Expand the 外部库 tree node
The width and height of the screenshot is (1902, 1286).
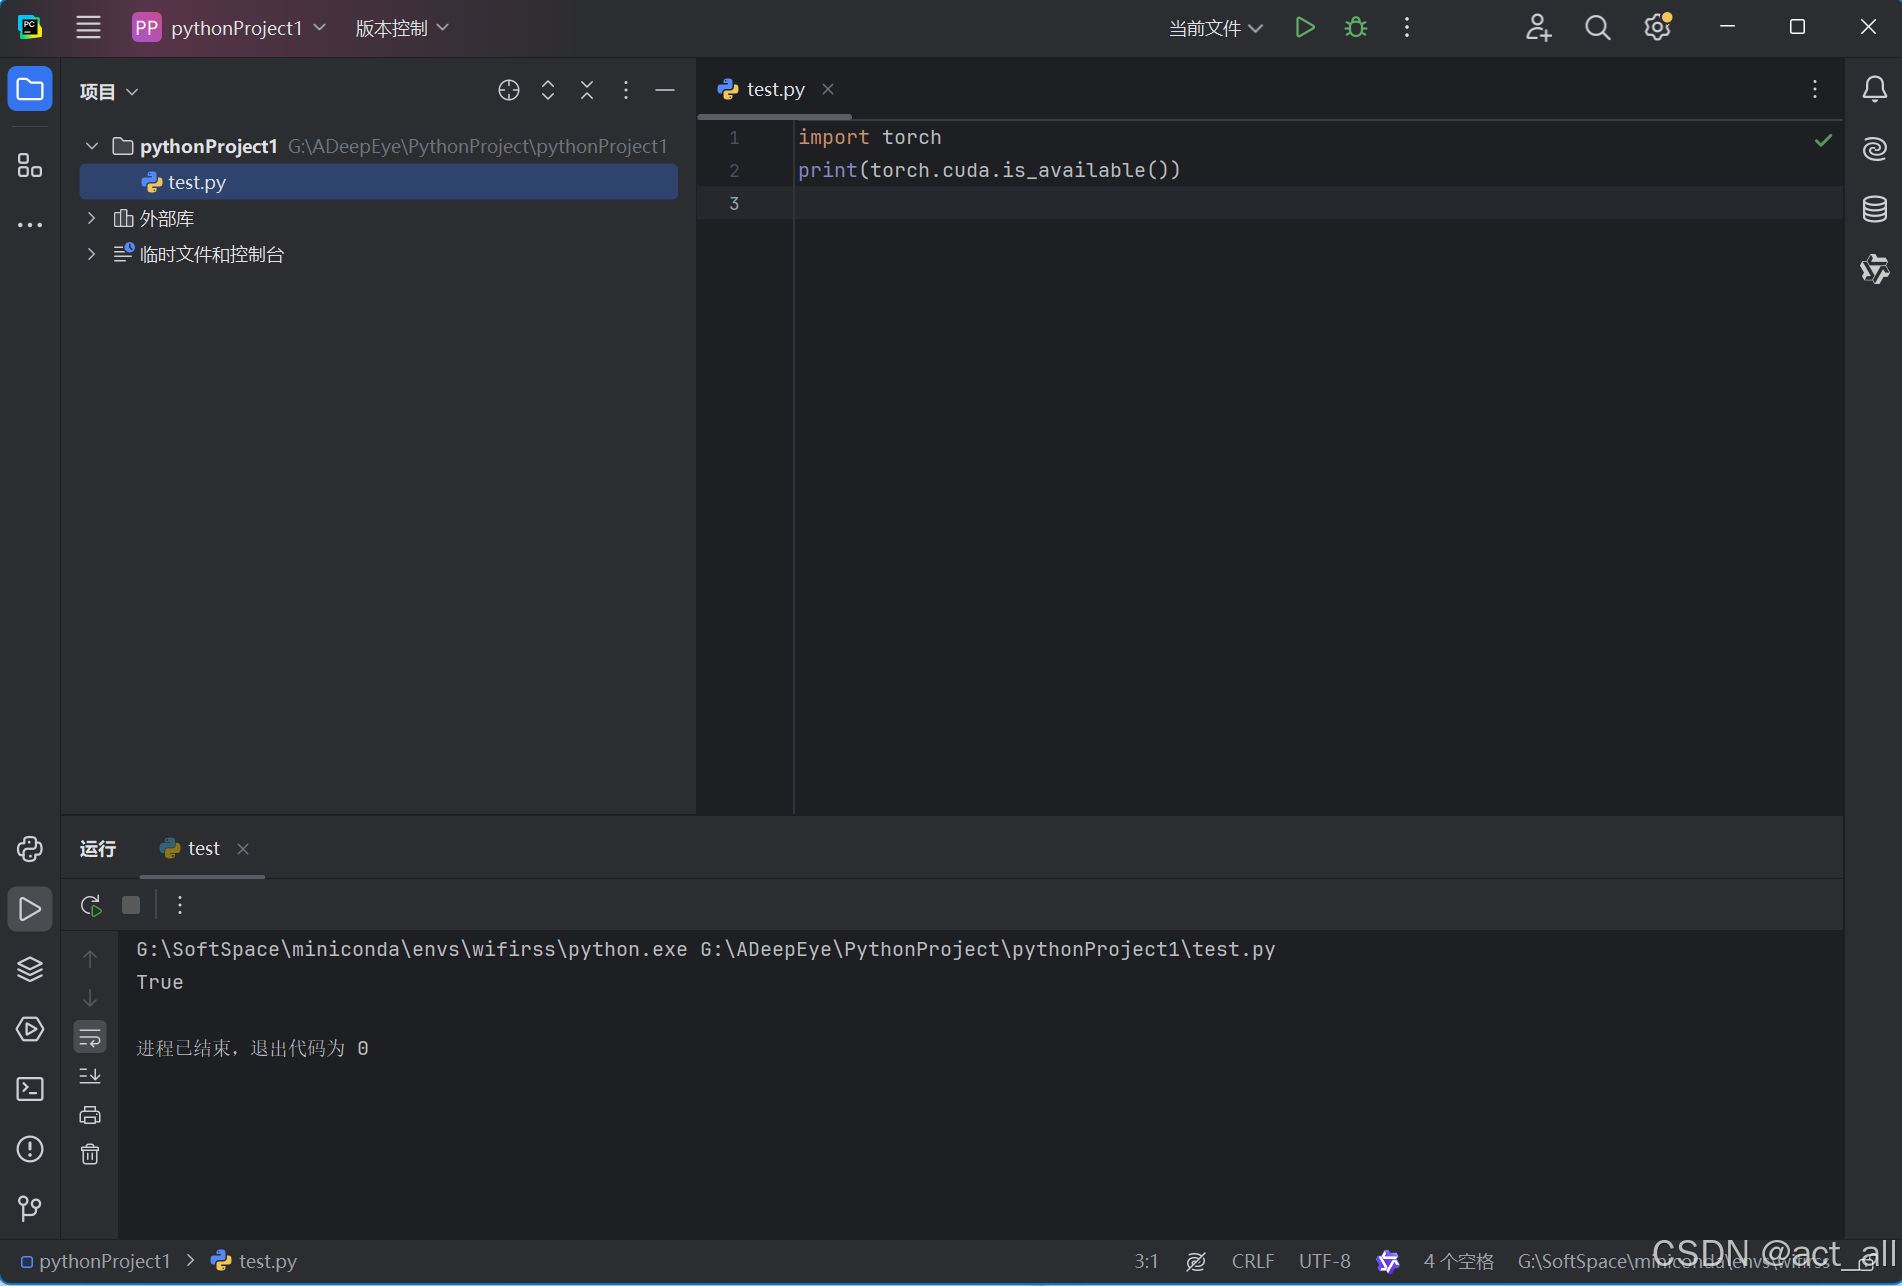pos(91,218)
